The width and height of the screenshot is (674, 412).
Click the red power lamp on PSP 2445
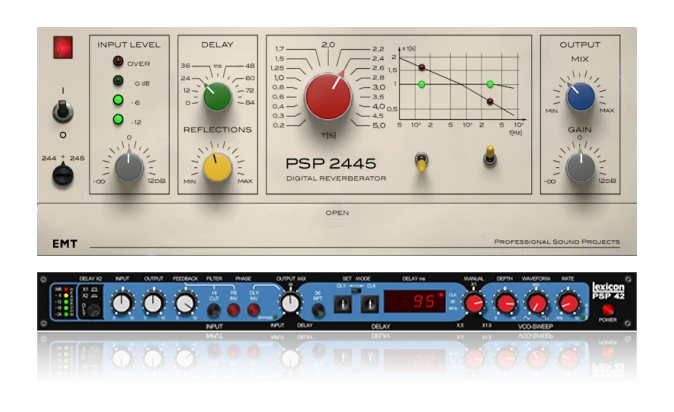click(x=63, y=46)
